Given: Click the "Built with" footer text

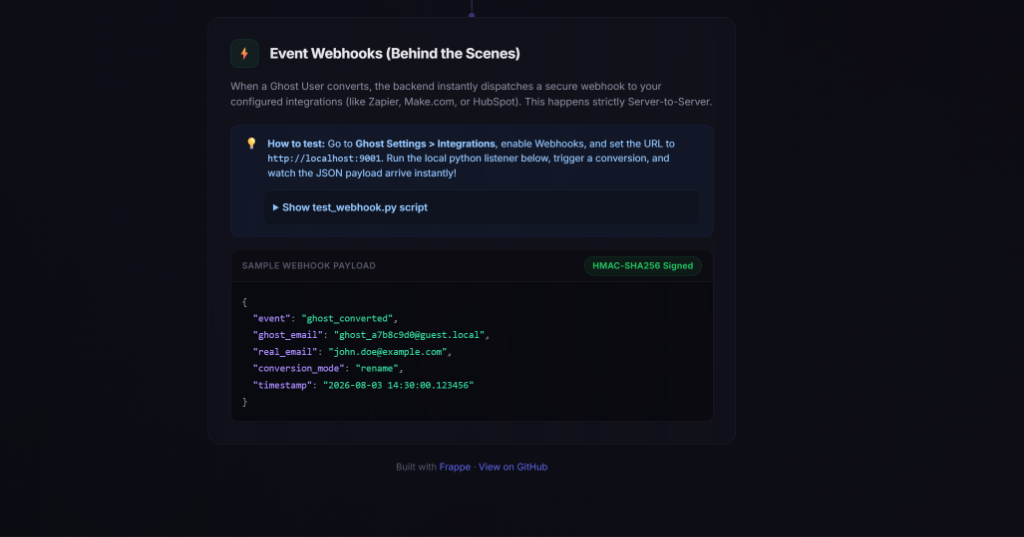Looking at the screenshot, I should coord(416,467).
